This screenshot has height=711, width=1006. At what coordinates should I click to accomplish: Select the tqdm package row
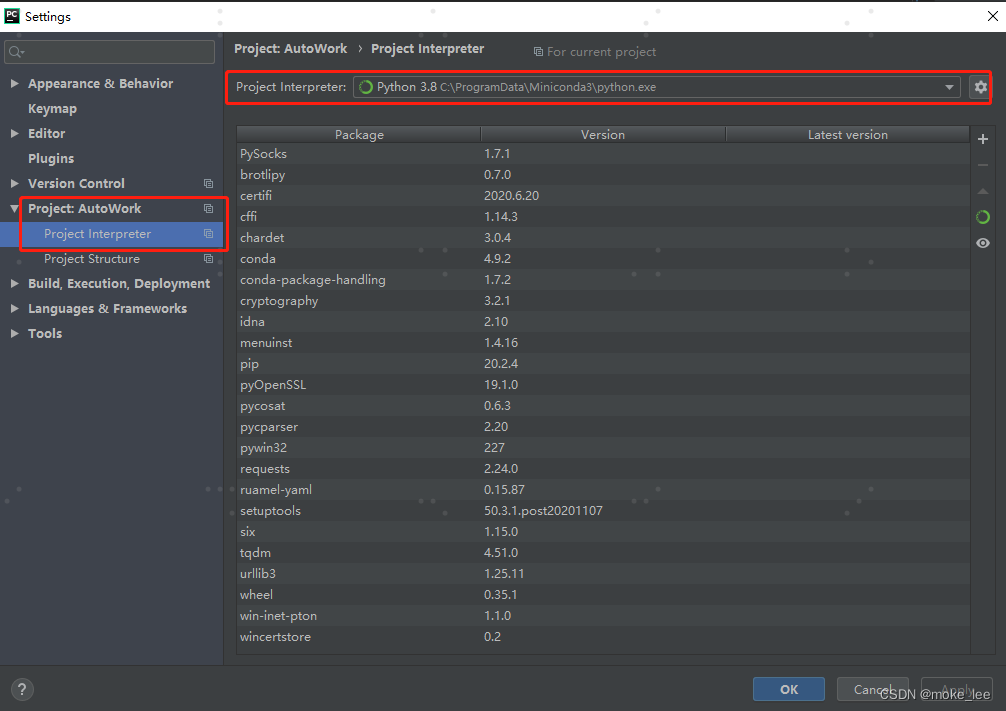pyautogui.click(x=603, y=553)
